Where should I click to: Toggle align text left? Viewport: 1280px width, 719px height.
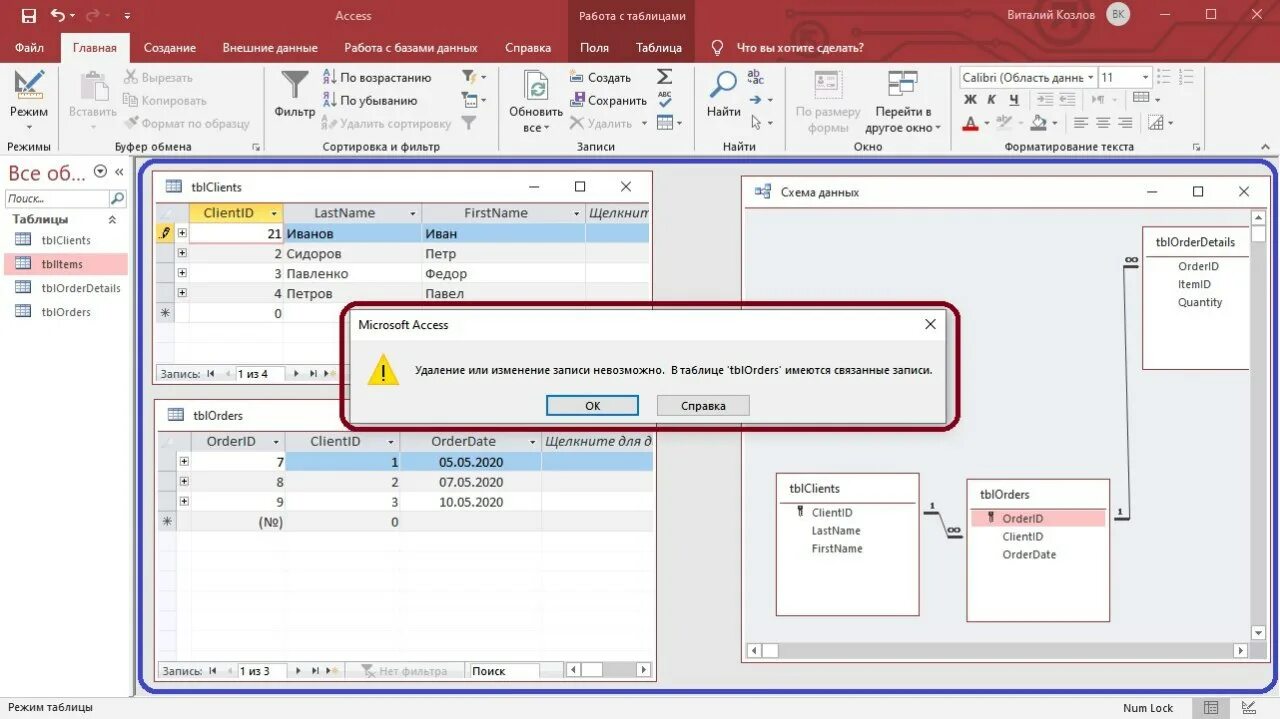point(1080,123)
